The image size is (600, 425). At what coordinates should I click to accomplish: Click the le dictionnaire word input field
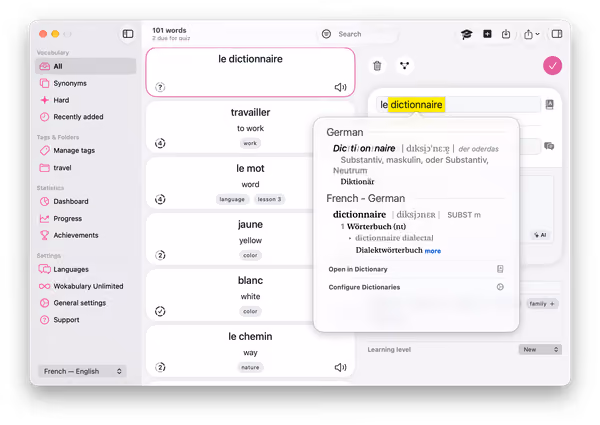tap(458, 104)
